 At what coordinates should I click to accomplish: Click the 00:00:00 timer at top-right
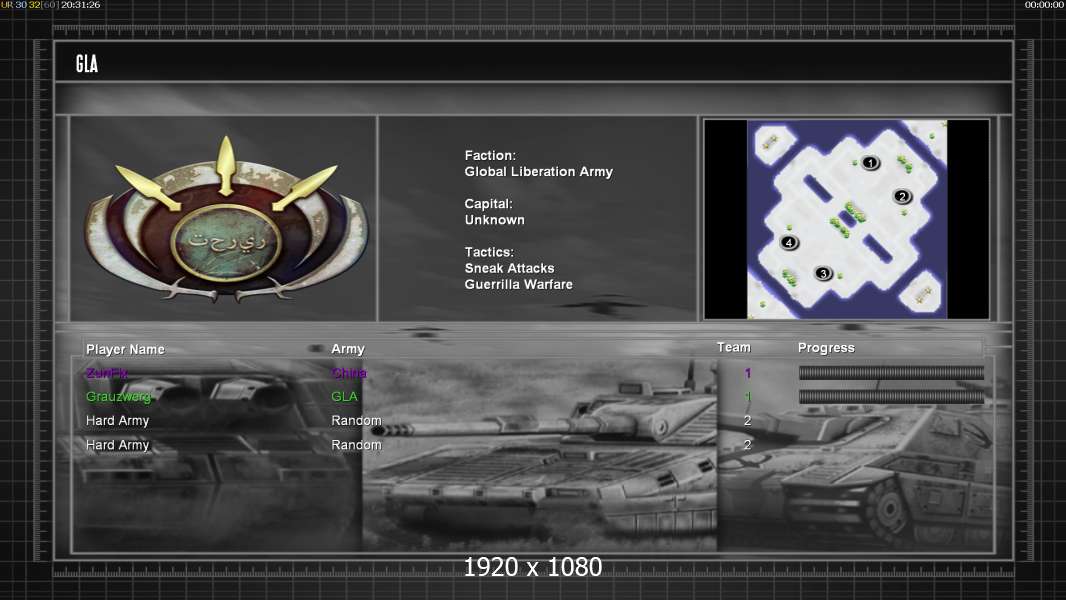coord(1044,5)
